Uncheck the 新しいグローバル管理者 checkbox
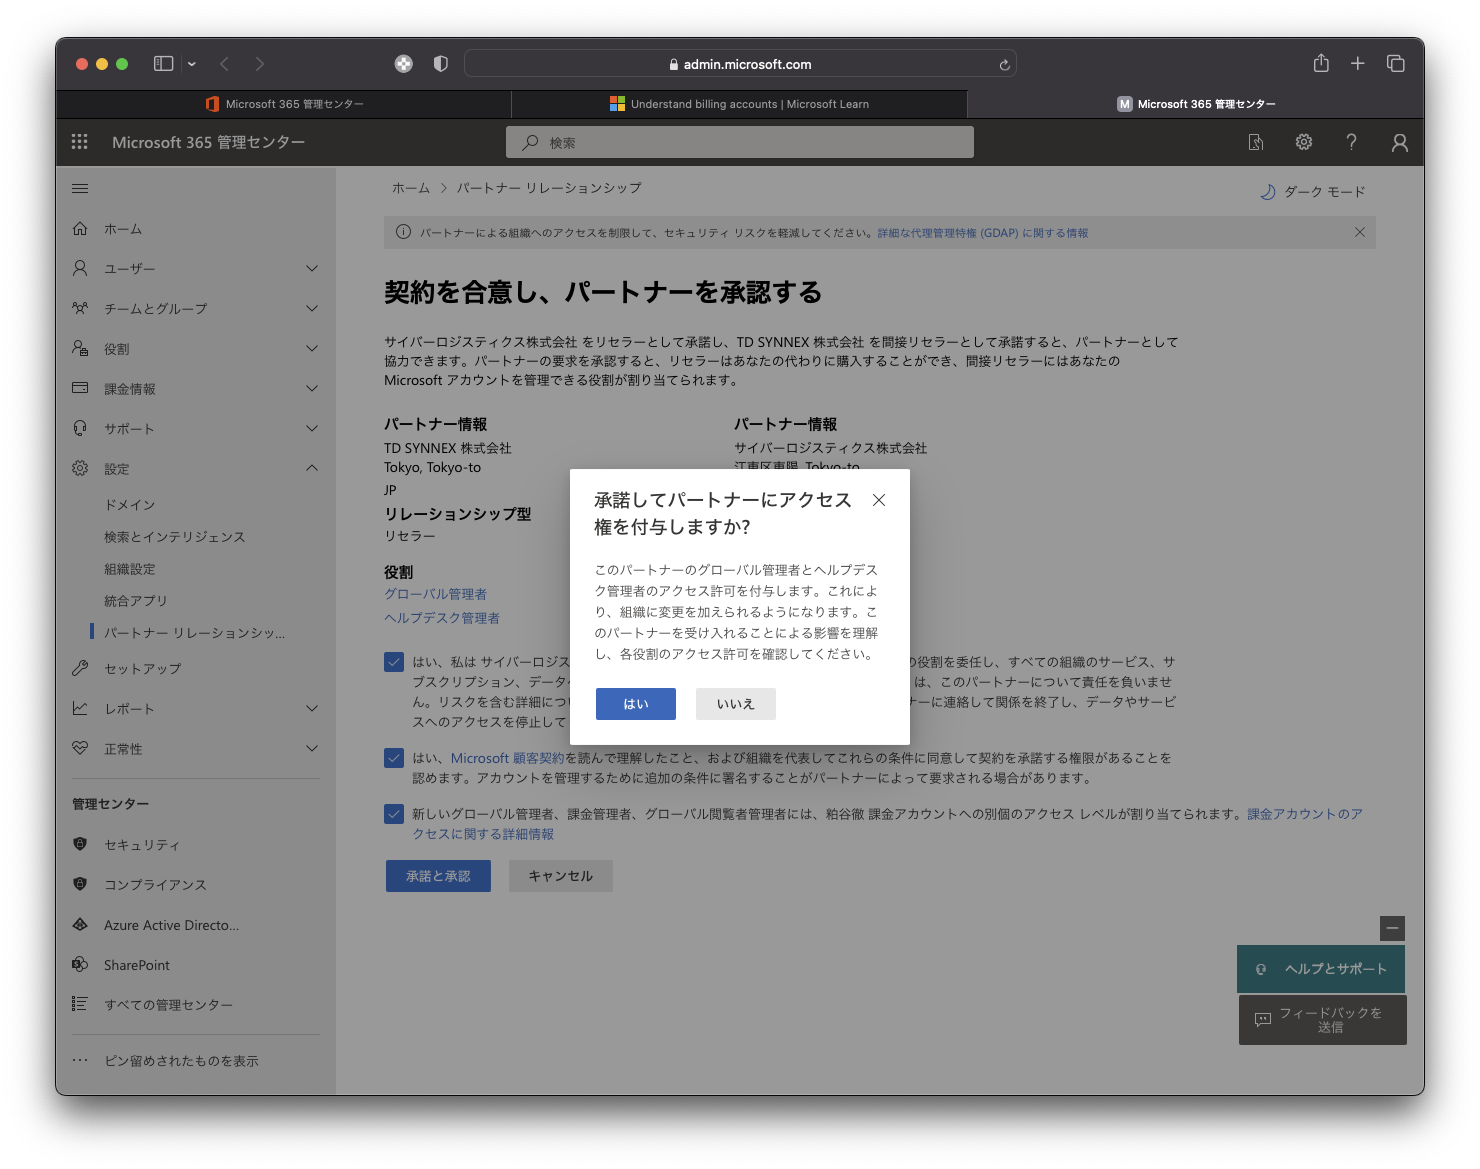Screen dimensions: 1480x1169 tap(394, 814)
